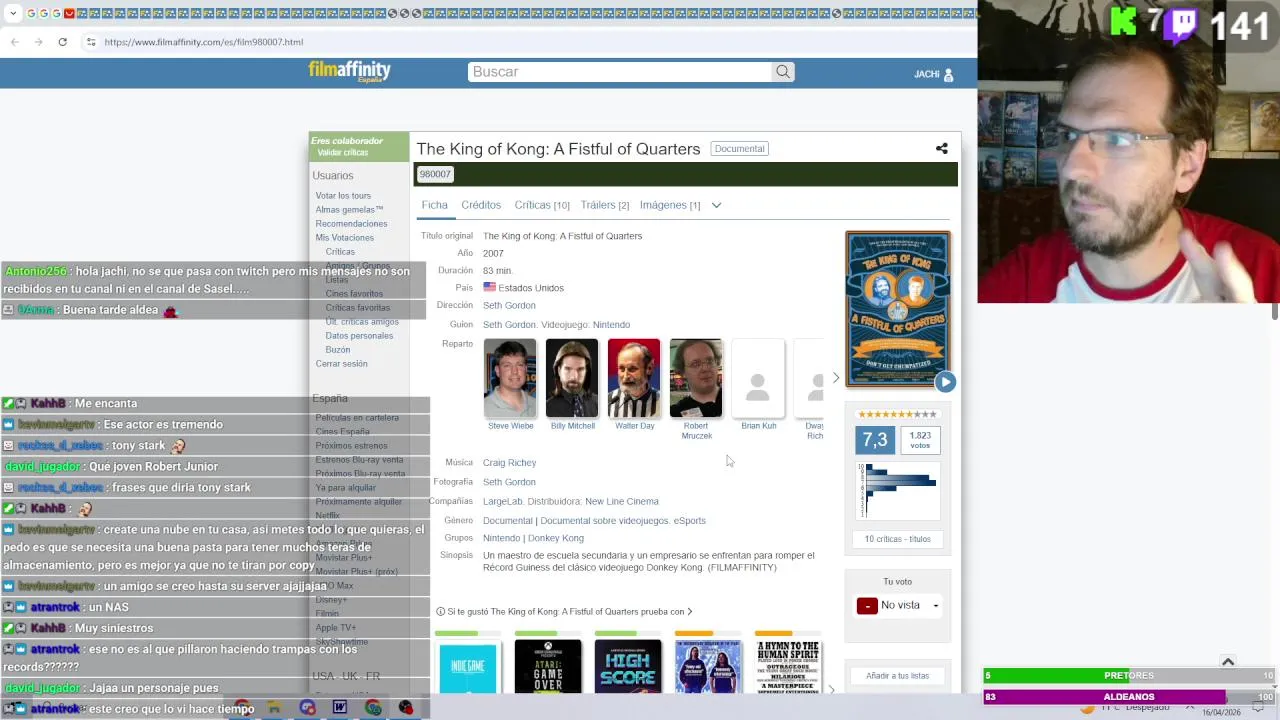The image size is (1280, 720).
Task: Click the 7,3 rating score
Action: (x=875, y=440)
